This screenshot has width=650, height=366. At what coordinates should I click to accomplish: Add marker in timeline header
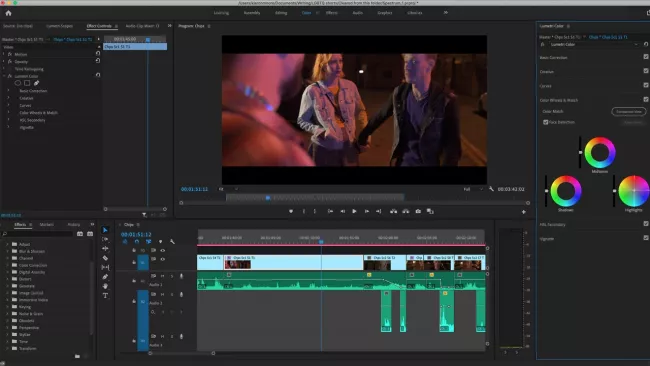point(160,242)
